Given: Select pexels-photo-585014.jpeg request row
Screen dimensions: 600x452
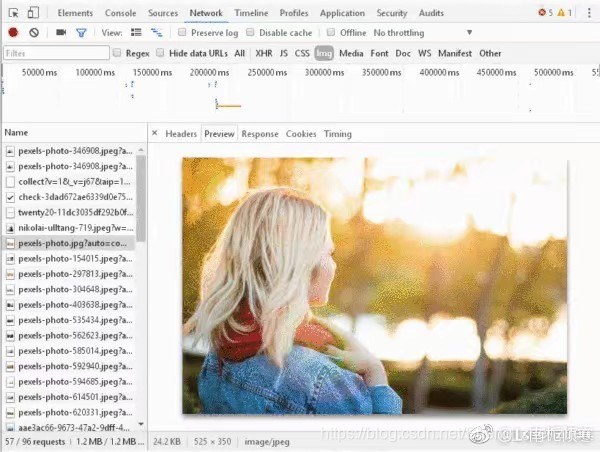Looking at the screenshot, I should click(x=69, y=351).
